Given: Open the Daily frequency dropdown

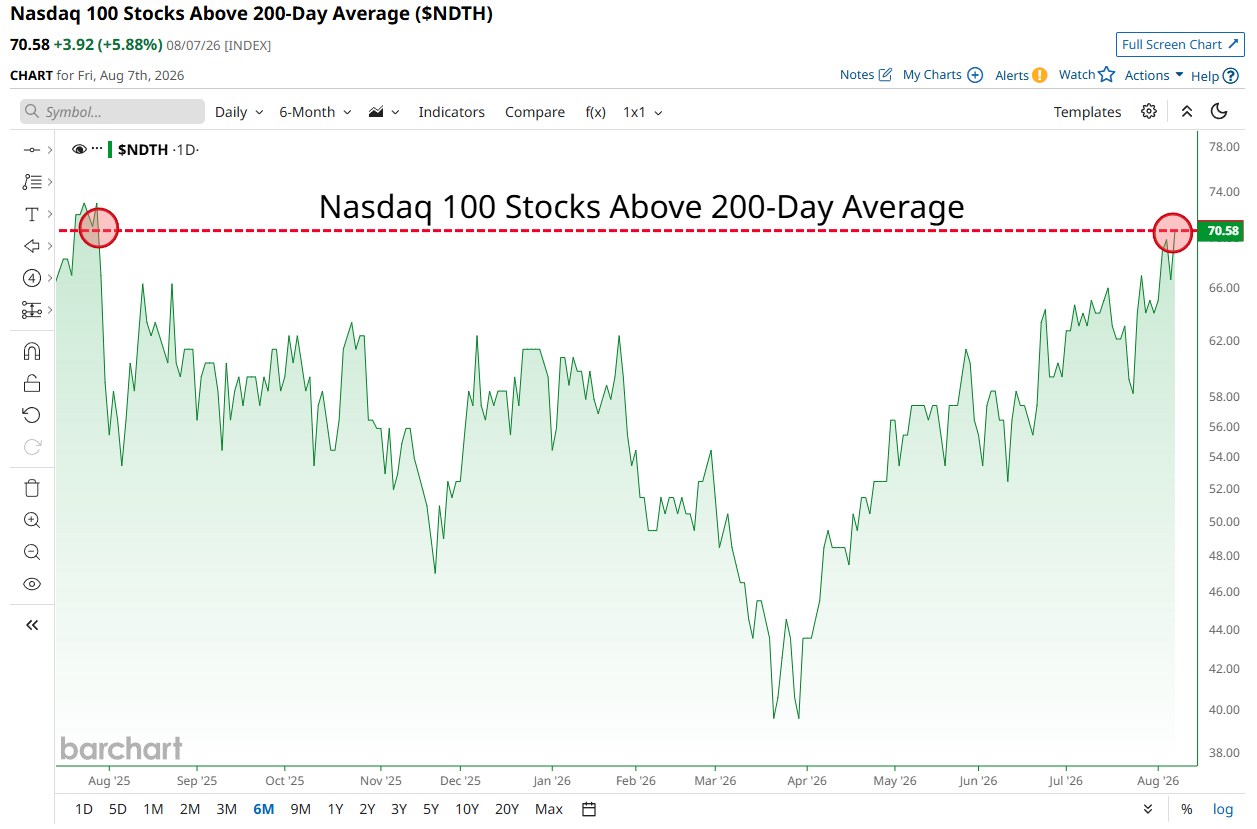Looking at the screenshot, I should click(239, 112).
